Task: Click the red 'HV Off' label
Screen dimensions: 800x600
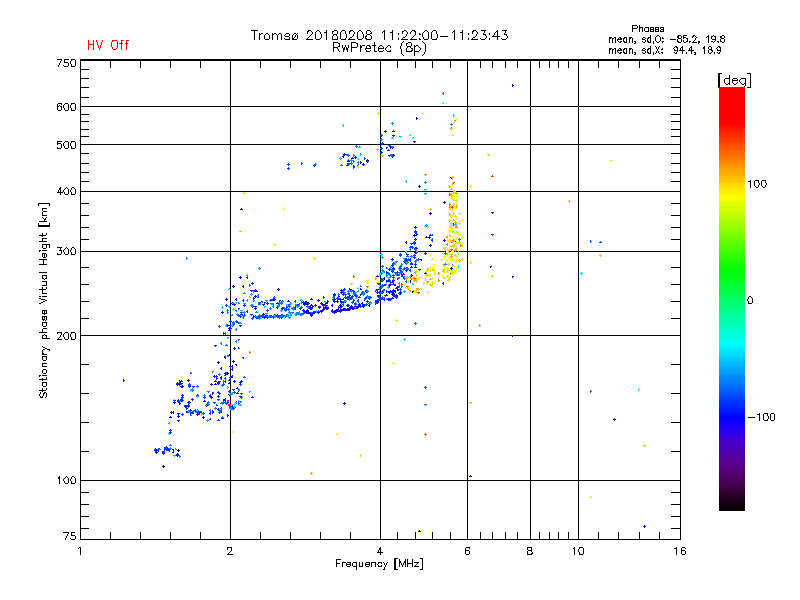Action: click(x=108, y=45)
